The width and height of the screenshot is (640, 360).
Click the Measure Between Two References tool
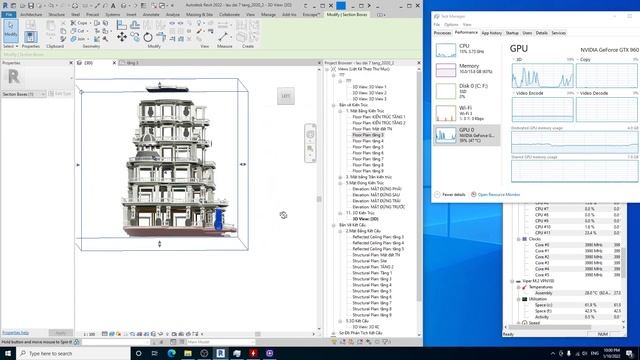point(223,37)
